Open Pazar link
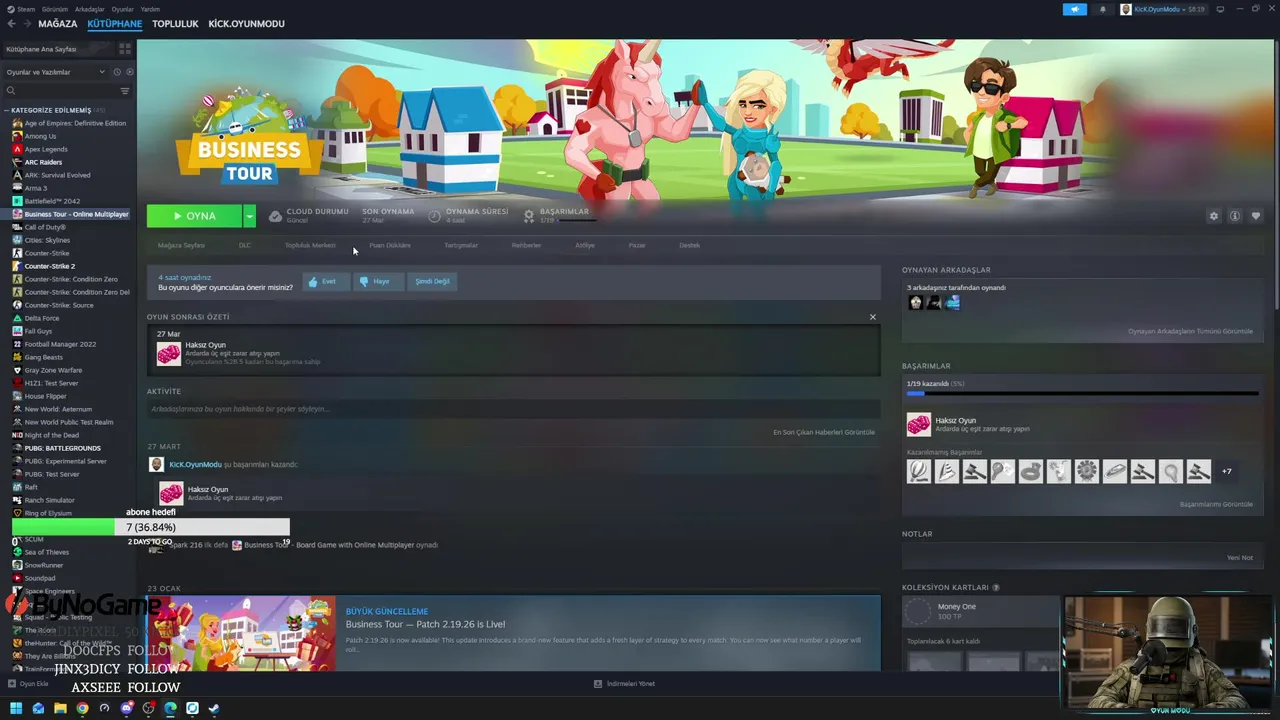Viewport: 1280px width, 720px height. pos(637,245)
